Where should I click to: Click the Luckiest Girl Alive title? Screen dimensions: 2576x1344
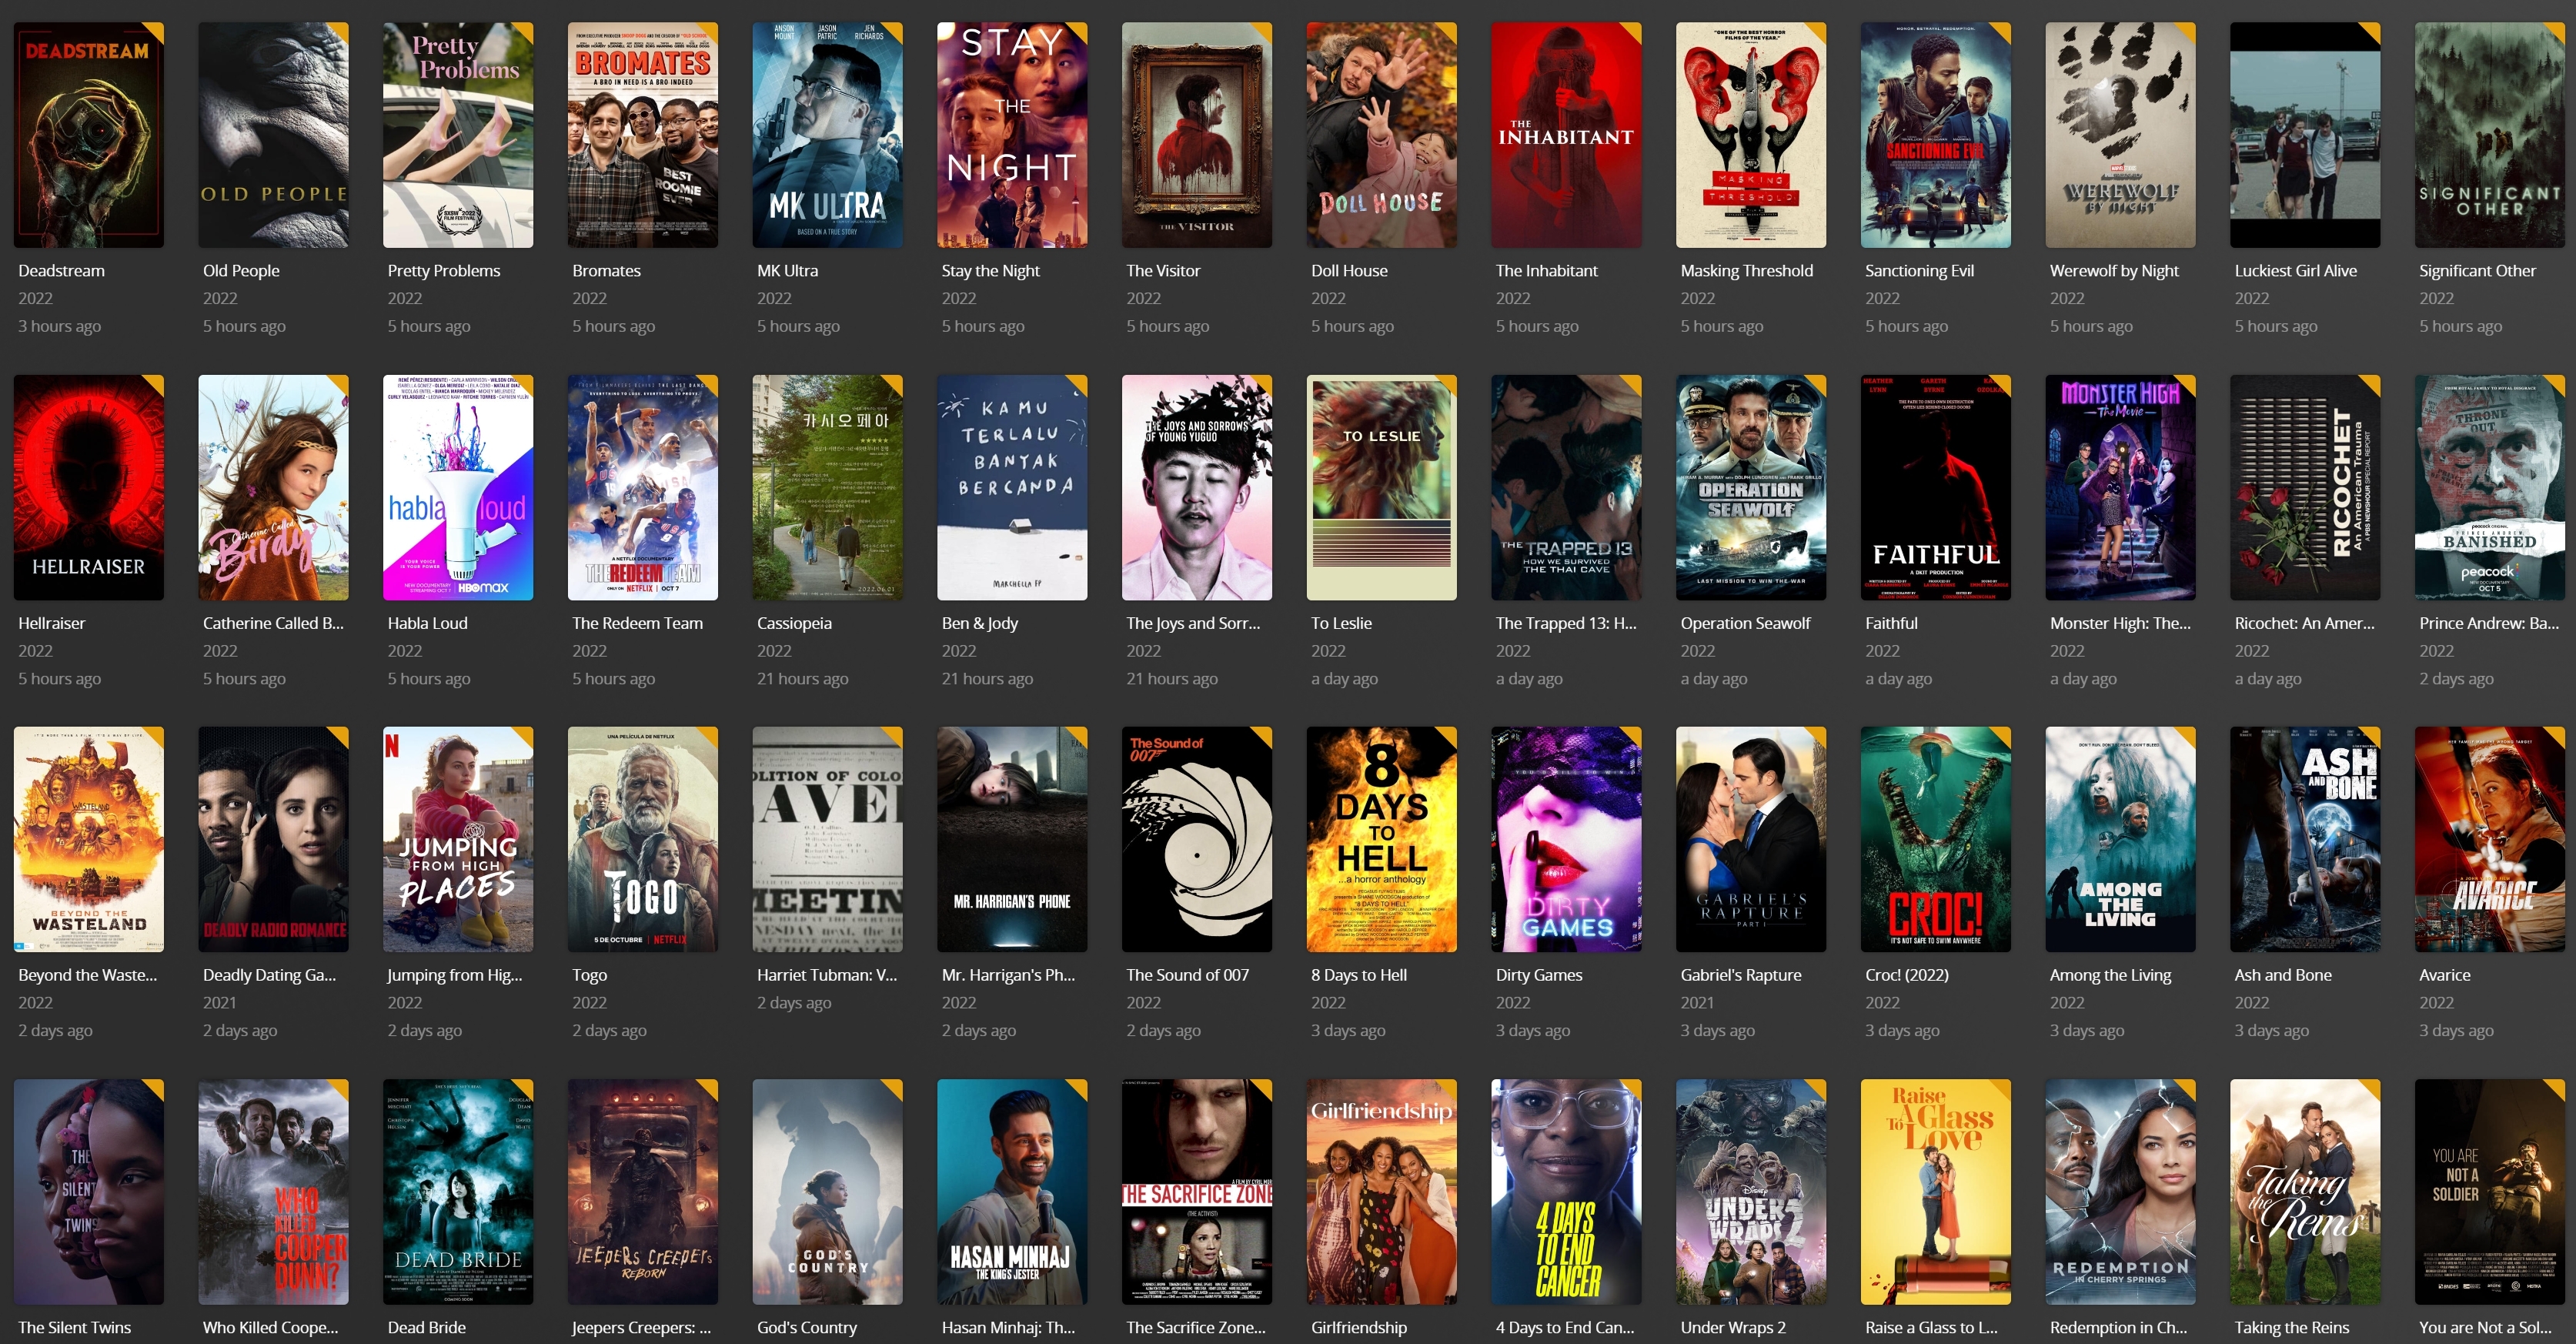(x=2295, y=270)
